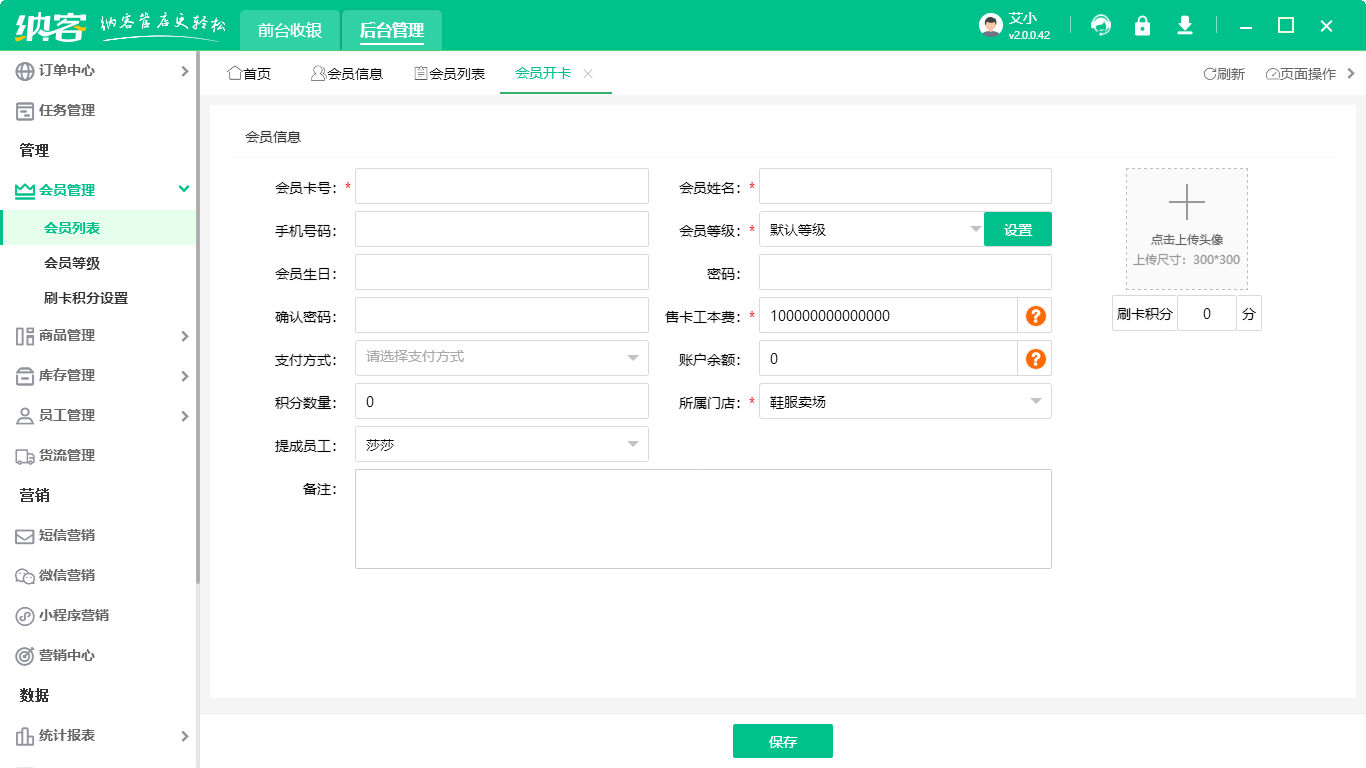Open the help icon beside 售卡工本费
The height and width of the screenshot is (768, 1366).
pyautogui.click(x=1035, y=314)
